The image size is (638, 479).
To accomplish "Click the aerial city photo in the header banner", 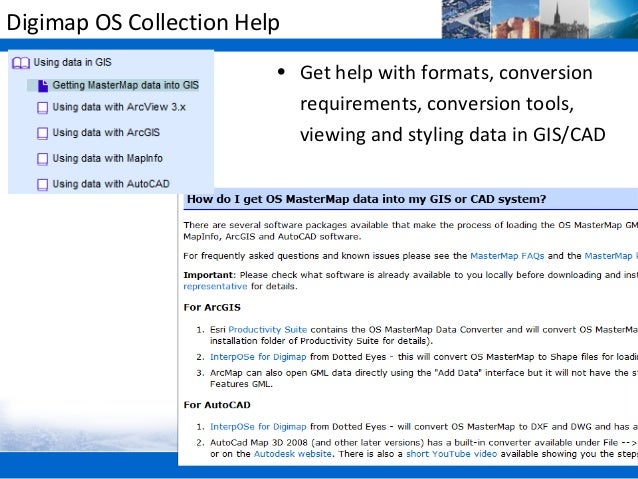I will (x=466, y=19).
